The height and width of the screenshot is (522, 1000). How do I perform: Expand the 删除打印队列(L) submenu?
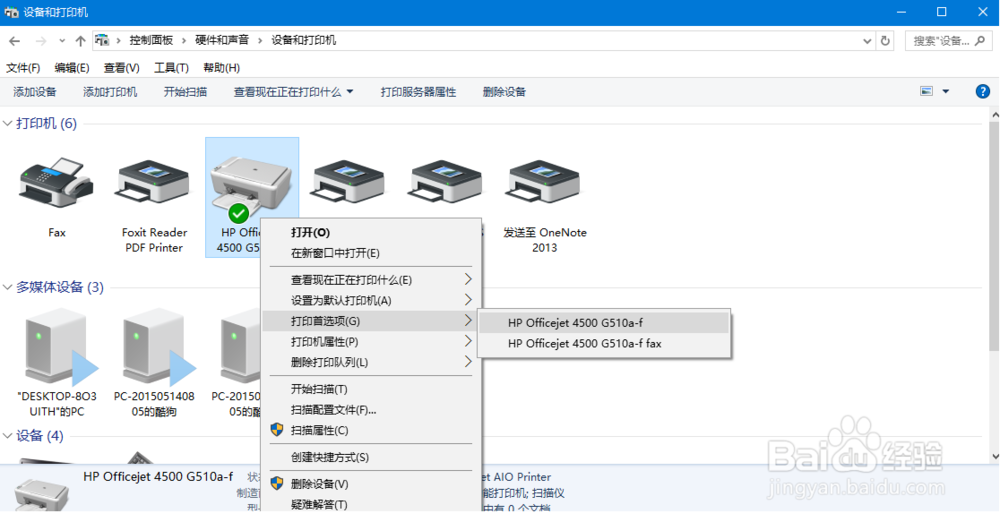[x=467, y=361]
